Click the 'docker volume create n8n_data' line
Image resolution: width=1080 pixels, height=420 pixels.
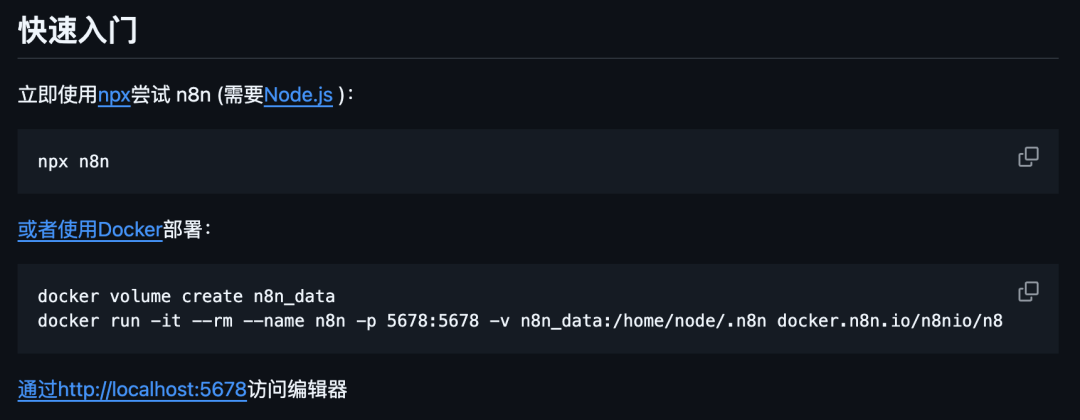186,297
